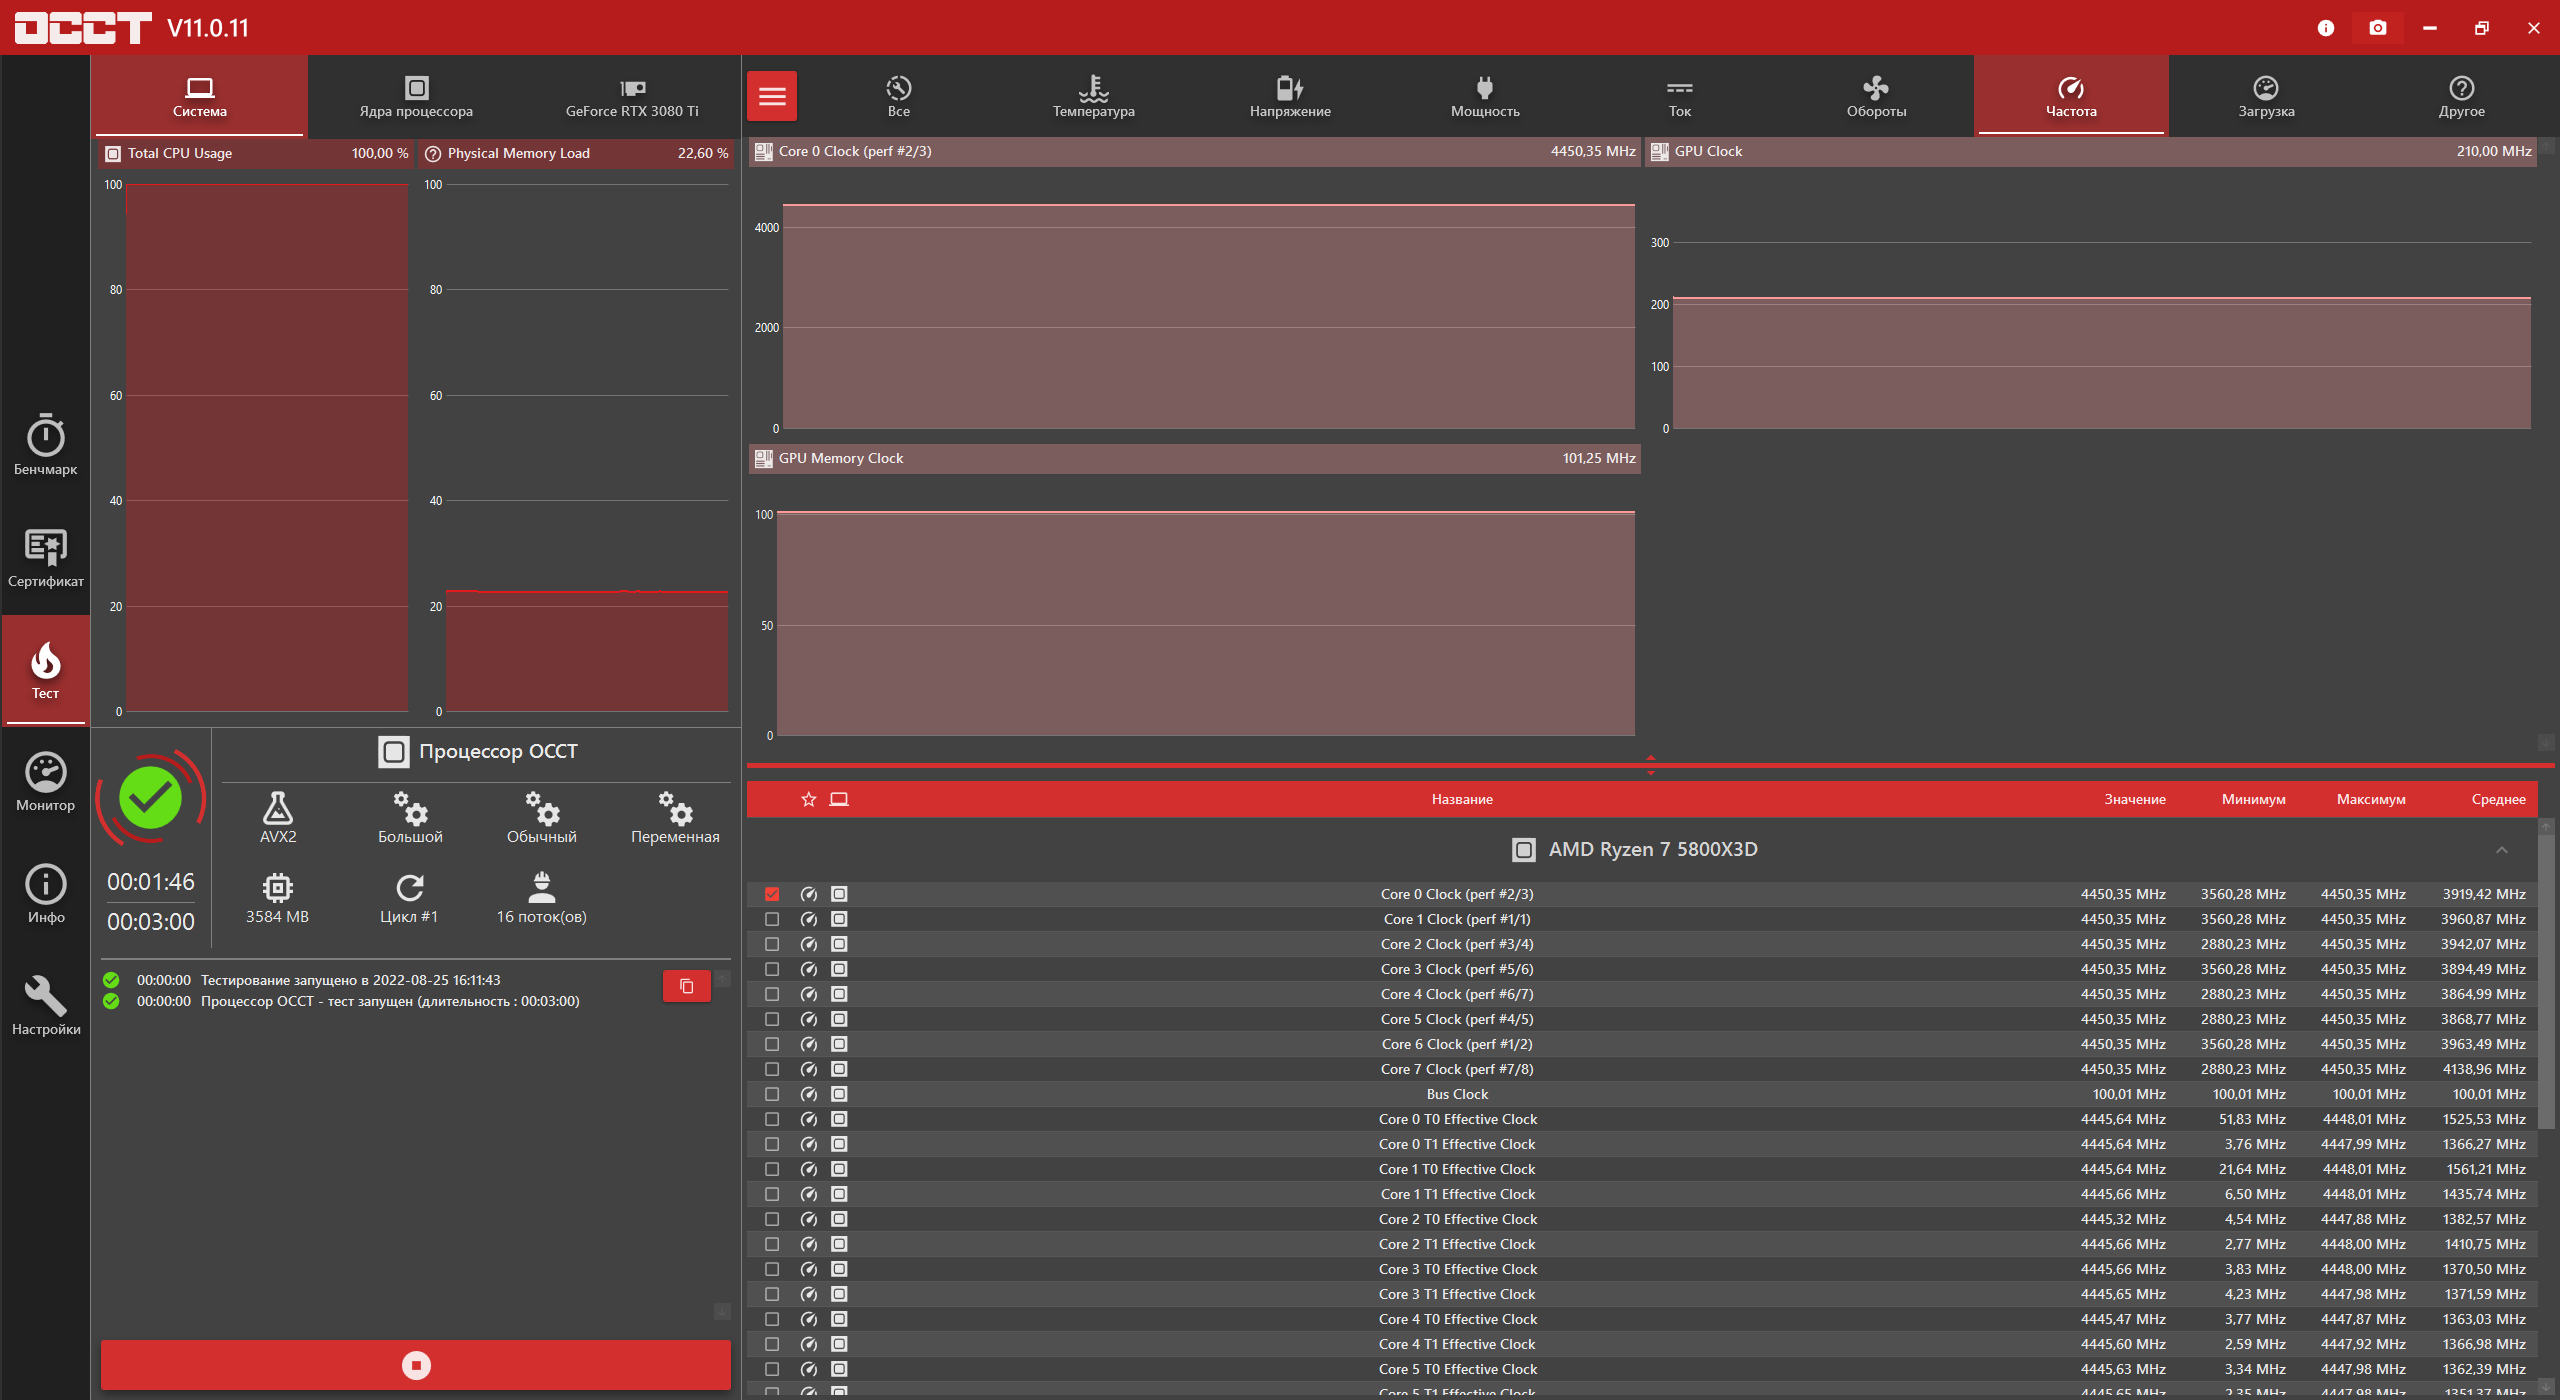2560x1400 pixels.
Task: Stop the running CPU test
Action: 415,1365
